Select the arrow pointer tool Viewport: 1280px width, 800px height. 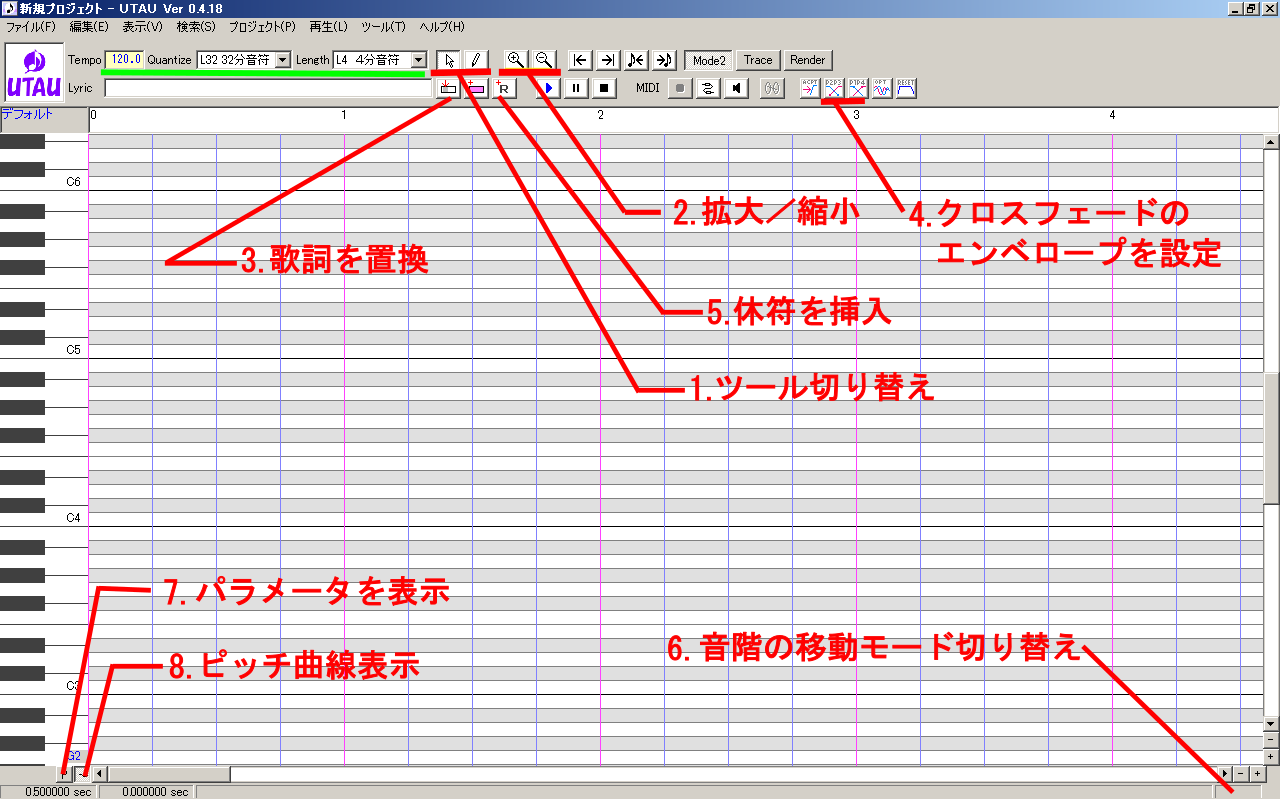449,60
